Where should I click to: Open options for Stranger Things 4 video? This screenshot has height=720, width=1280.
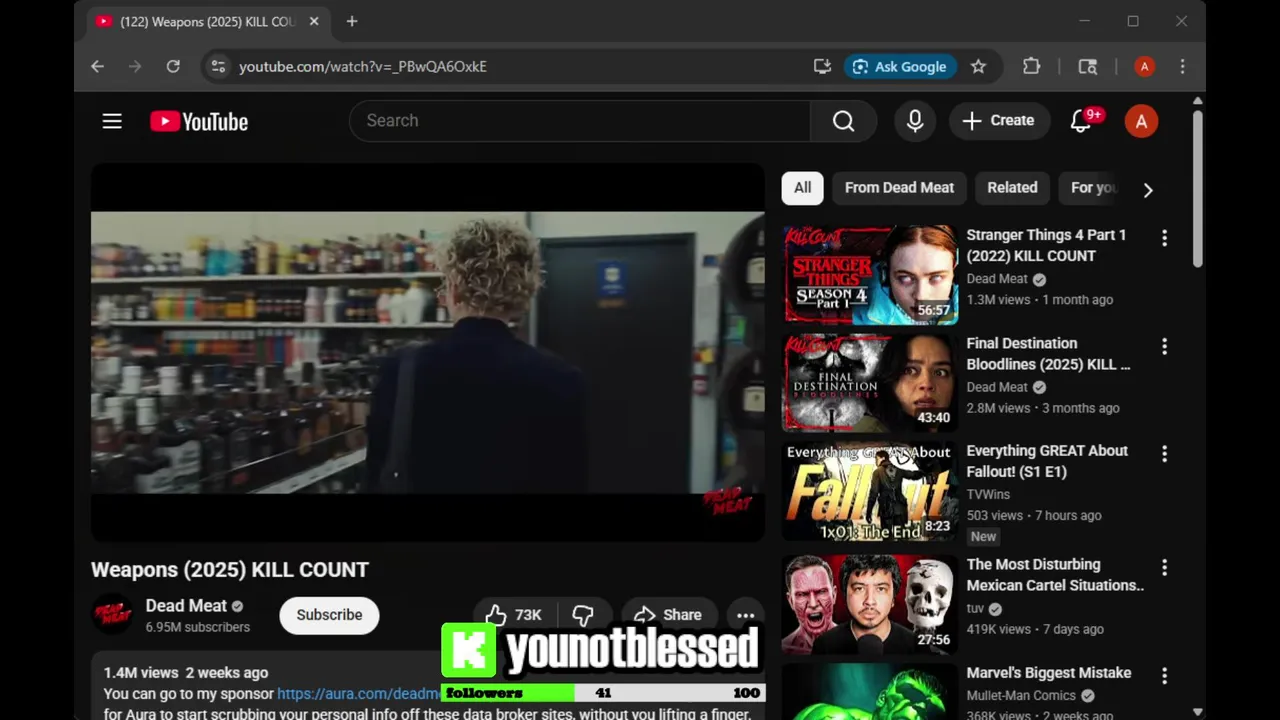[1164, 238]
